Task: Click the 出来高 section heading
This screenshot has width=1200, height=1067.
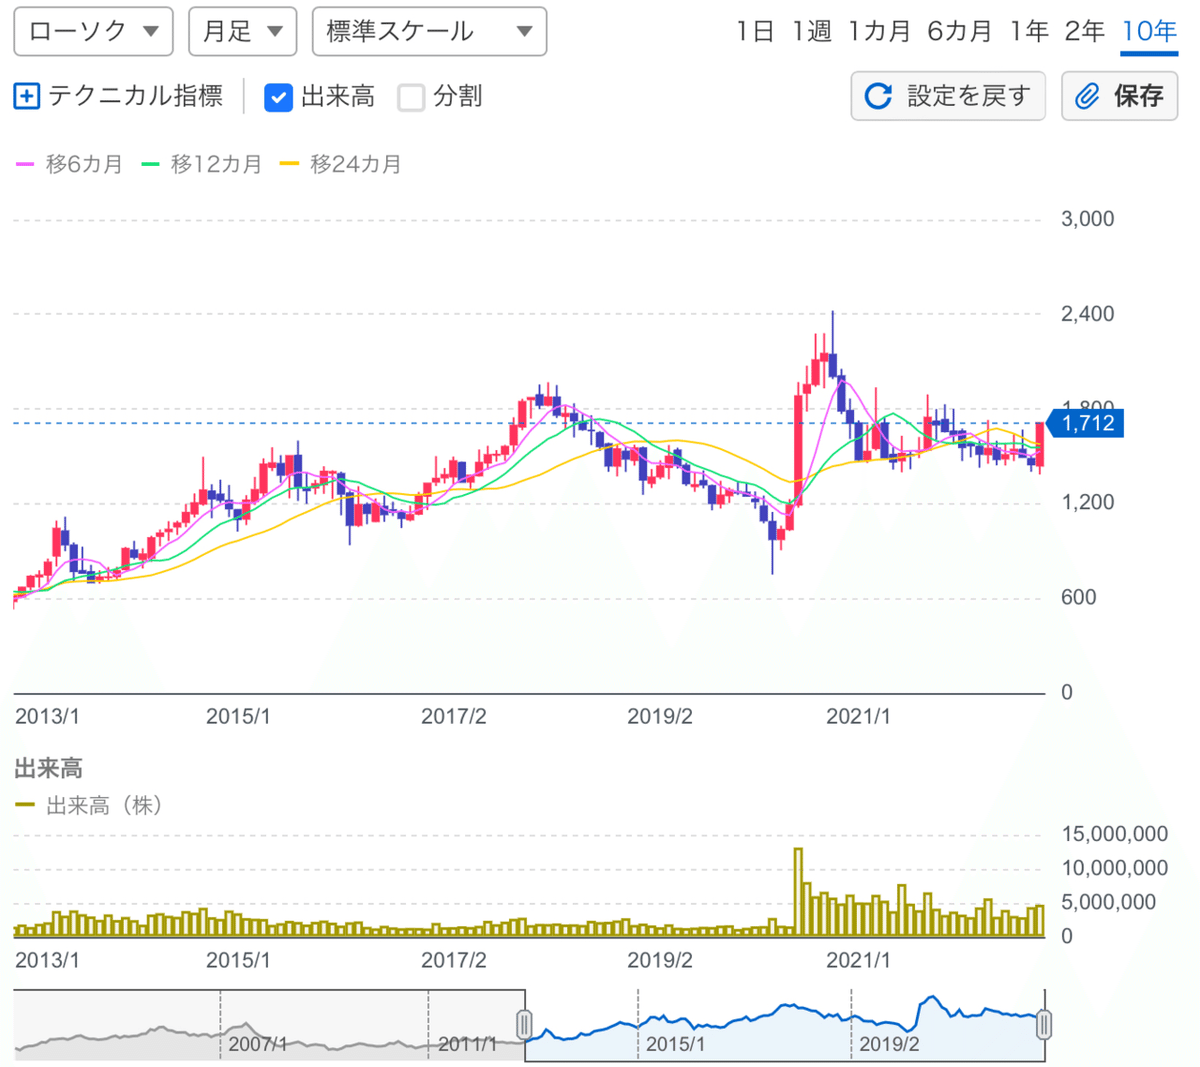Action: [48, 769]
